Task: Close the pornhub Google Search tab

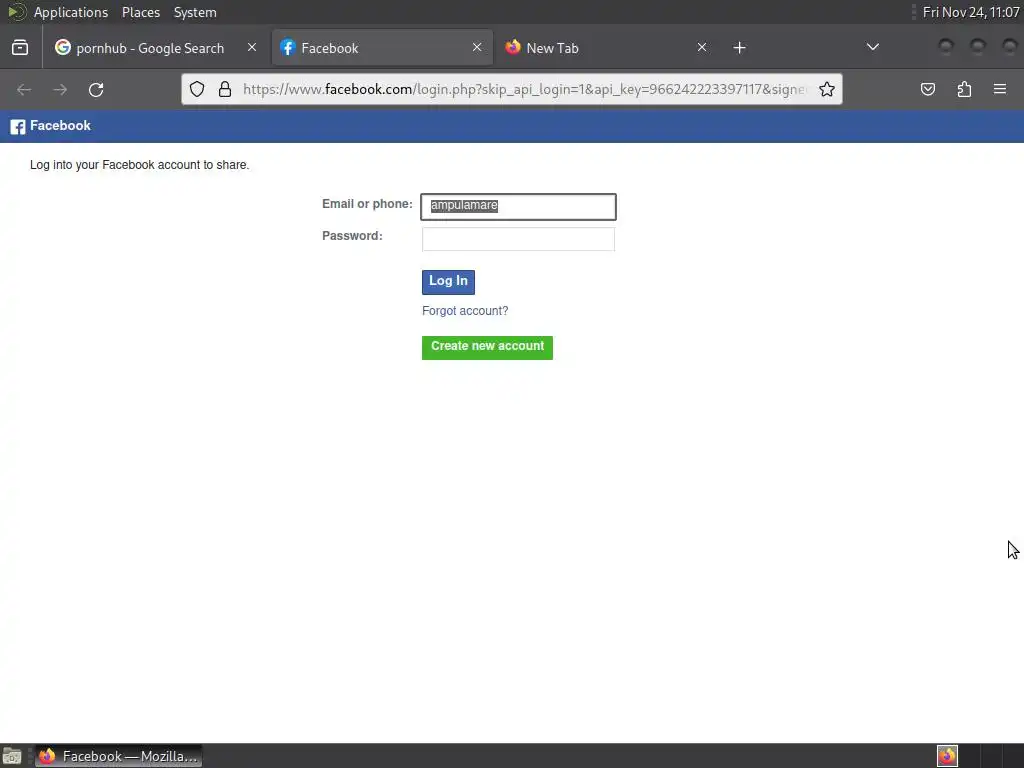Action: [252, 48]
